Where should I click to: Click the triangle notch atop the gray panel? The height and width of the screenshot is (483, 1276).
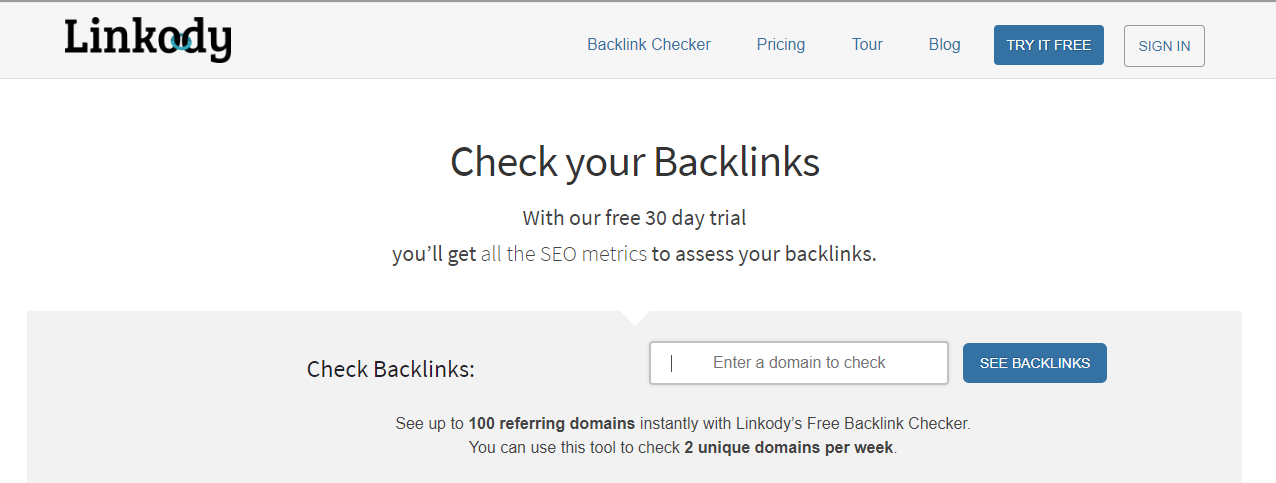point(634,317)
